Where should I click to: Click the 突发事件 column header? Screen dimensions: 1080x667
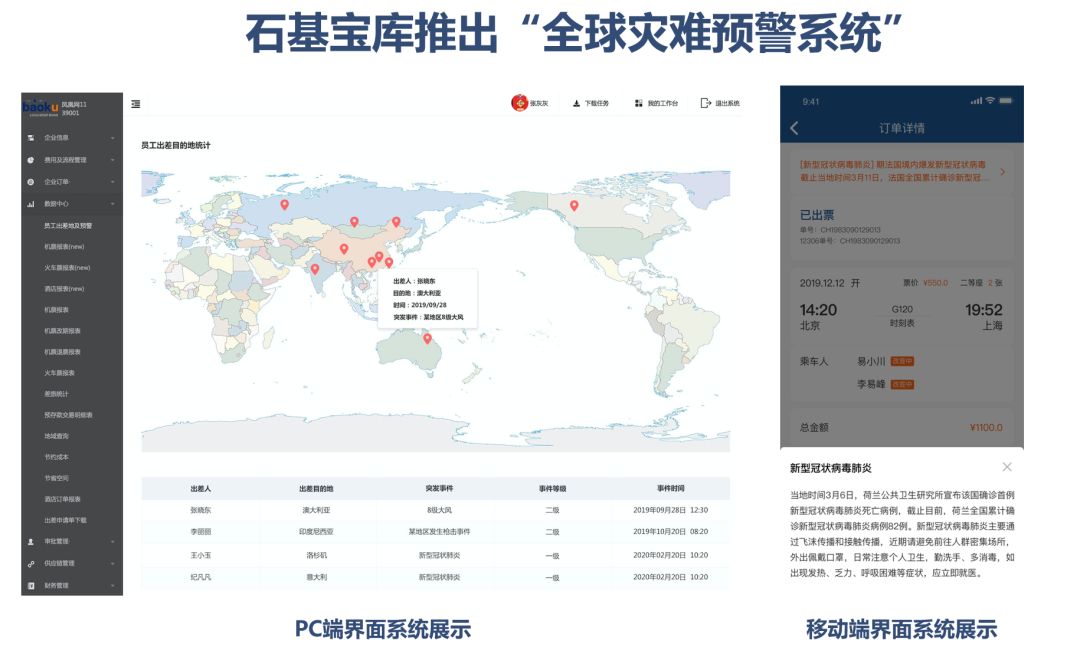pyautogui.click(x=439, y=489)
